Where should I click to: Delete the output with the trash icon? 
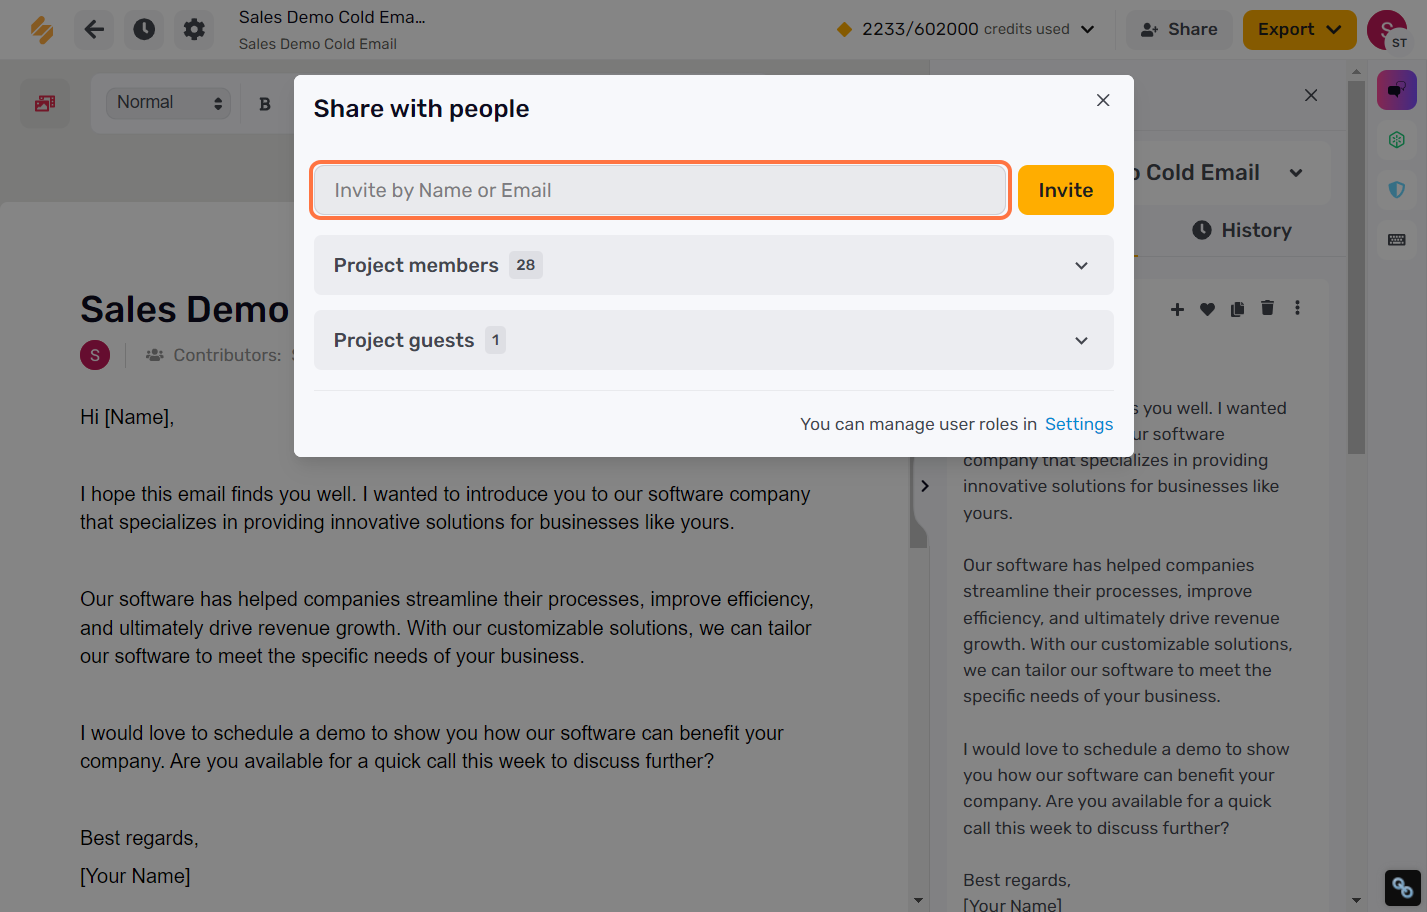coord(1267,308)
